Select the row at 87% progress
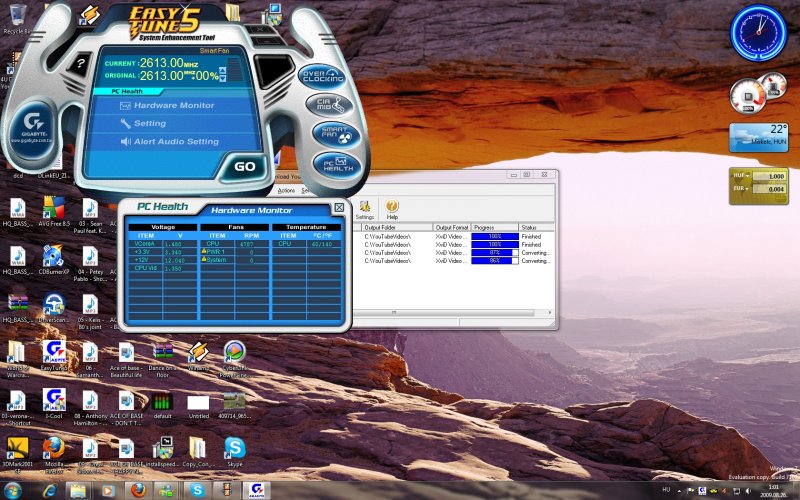 (x=453, y=253)
